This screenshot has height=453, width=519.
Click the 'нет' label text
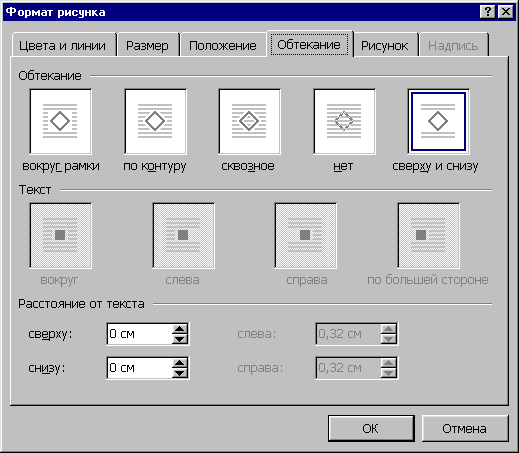(x=343, y=166)
